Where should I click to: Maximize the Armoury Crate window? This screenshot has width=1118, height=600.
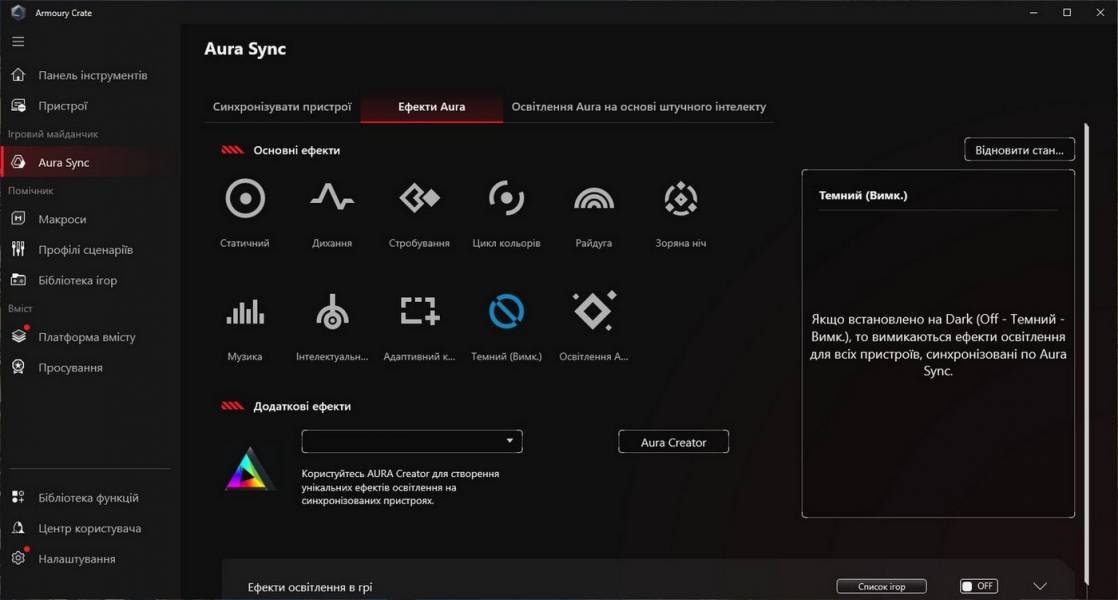[x=1067, y=12]
